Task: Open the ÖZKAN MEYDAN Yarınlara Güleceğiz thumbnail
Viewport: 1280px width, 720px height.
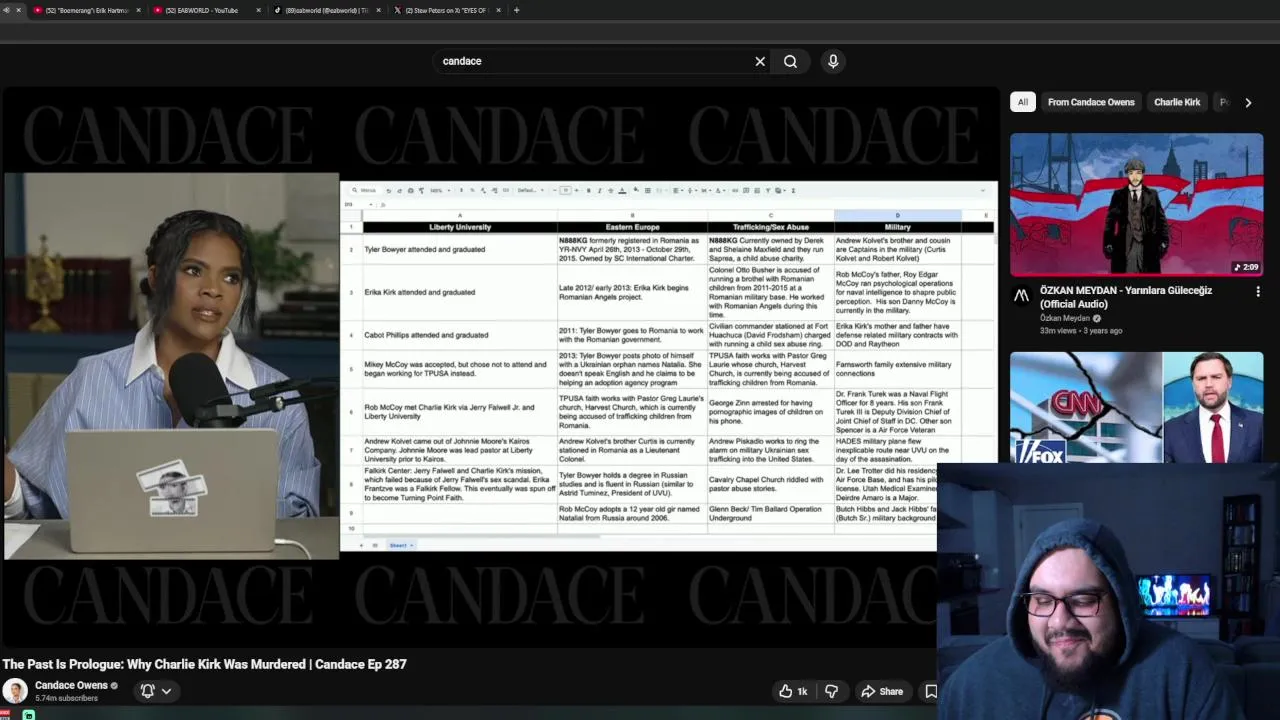Action: tap(1136, 205)
